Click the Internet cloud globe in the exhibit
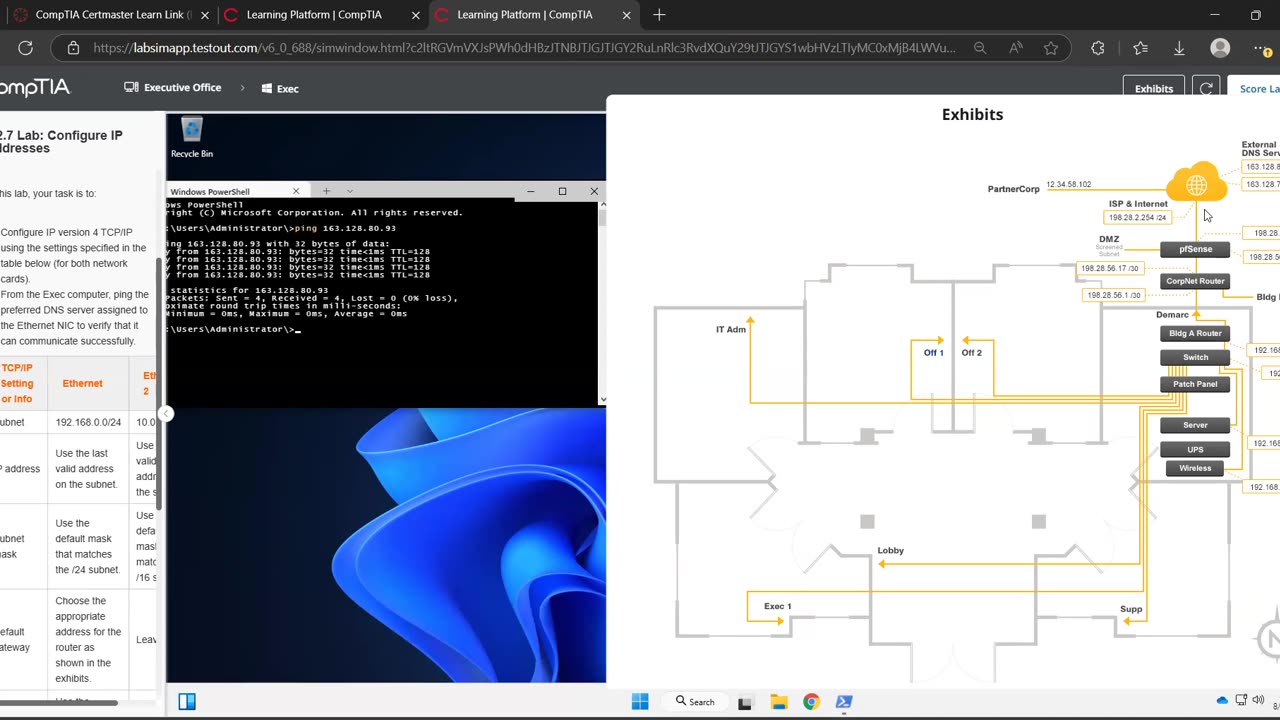Screen dimensions: 1280x720 (x=1196, y=184)
